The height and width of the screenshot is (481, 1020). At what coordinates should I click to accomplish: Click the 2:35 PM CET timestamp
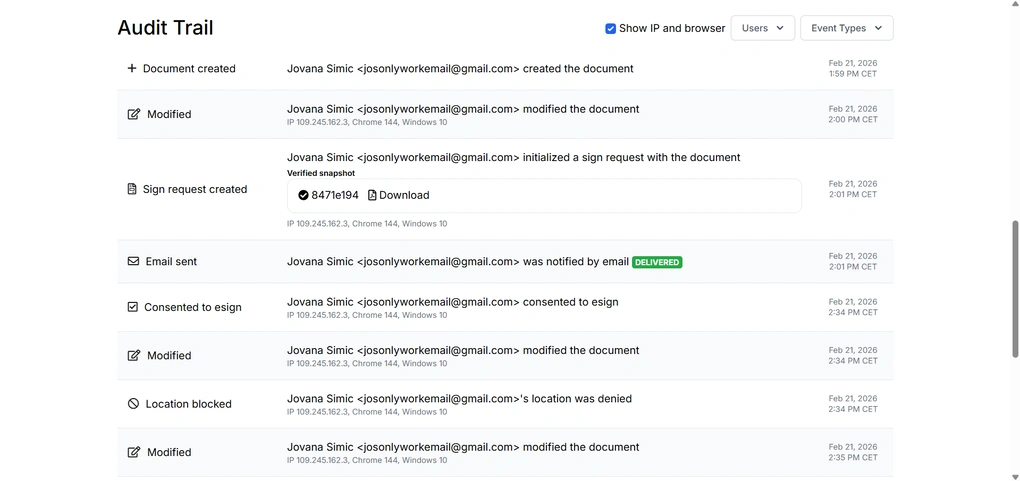click(x=853, y=458)
